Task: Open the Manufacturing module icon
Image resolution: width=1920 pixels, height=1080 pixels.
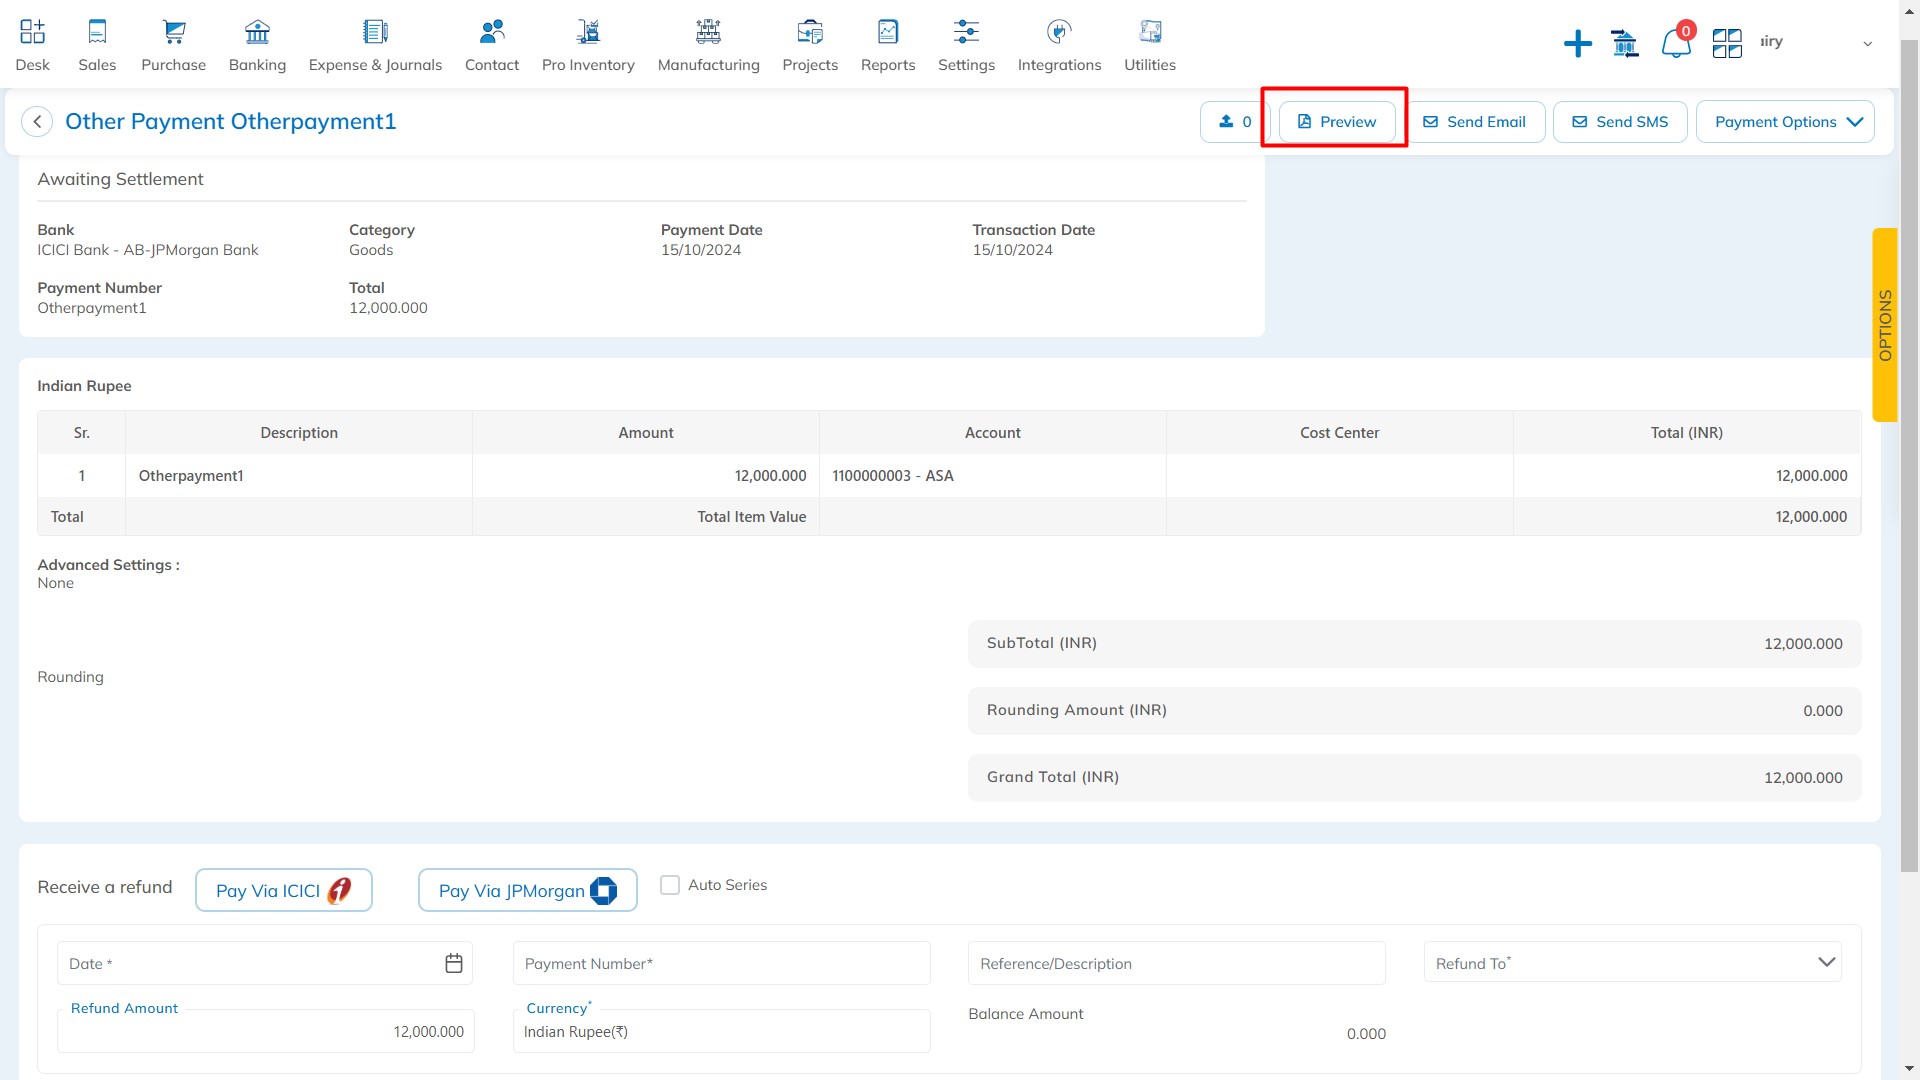Action: point(708,45)
